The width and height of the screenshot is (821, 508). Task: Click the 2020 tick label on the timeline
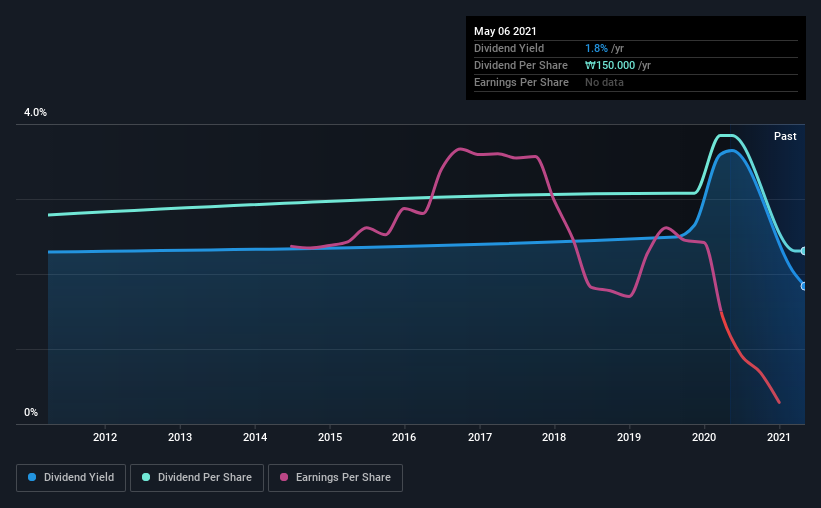[x=704, y=437]
